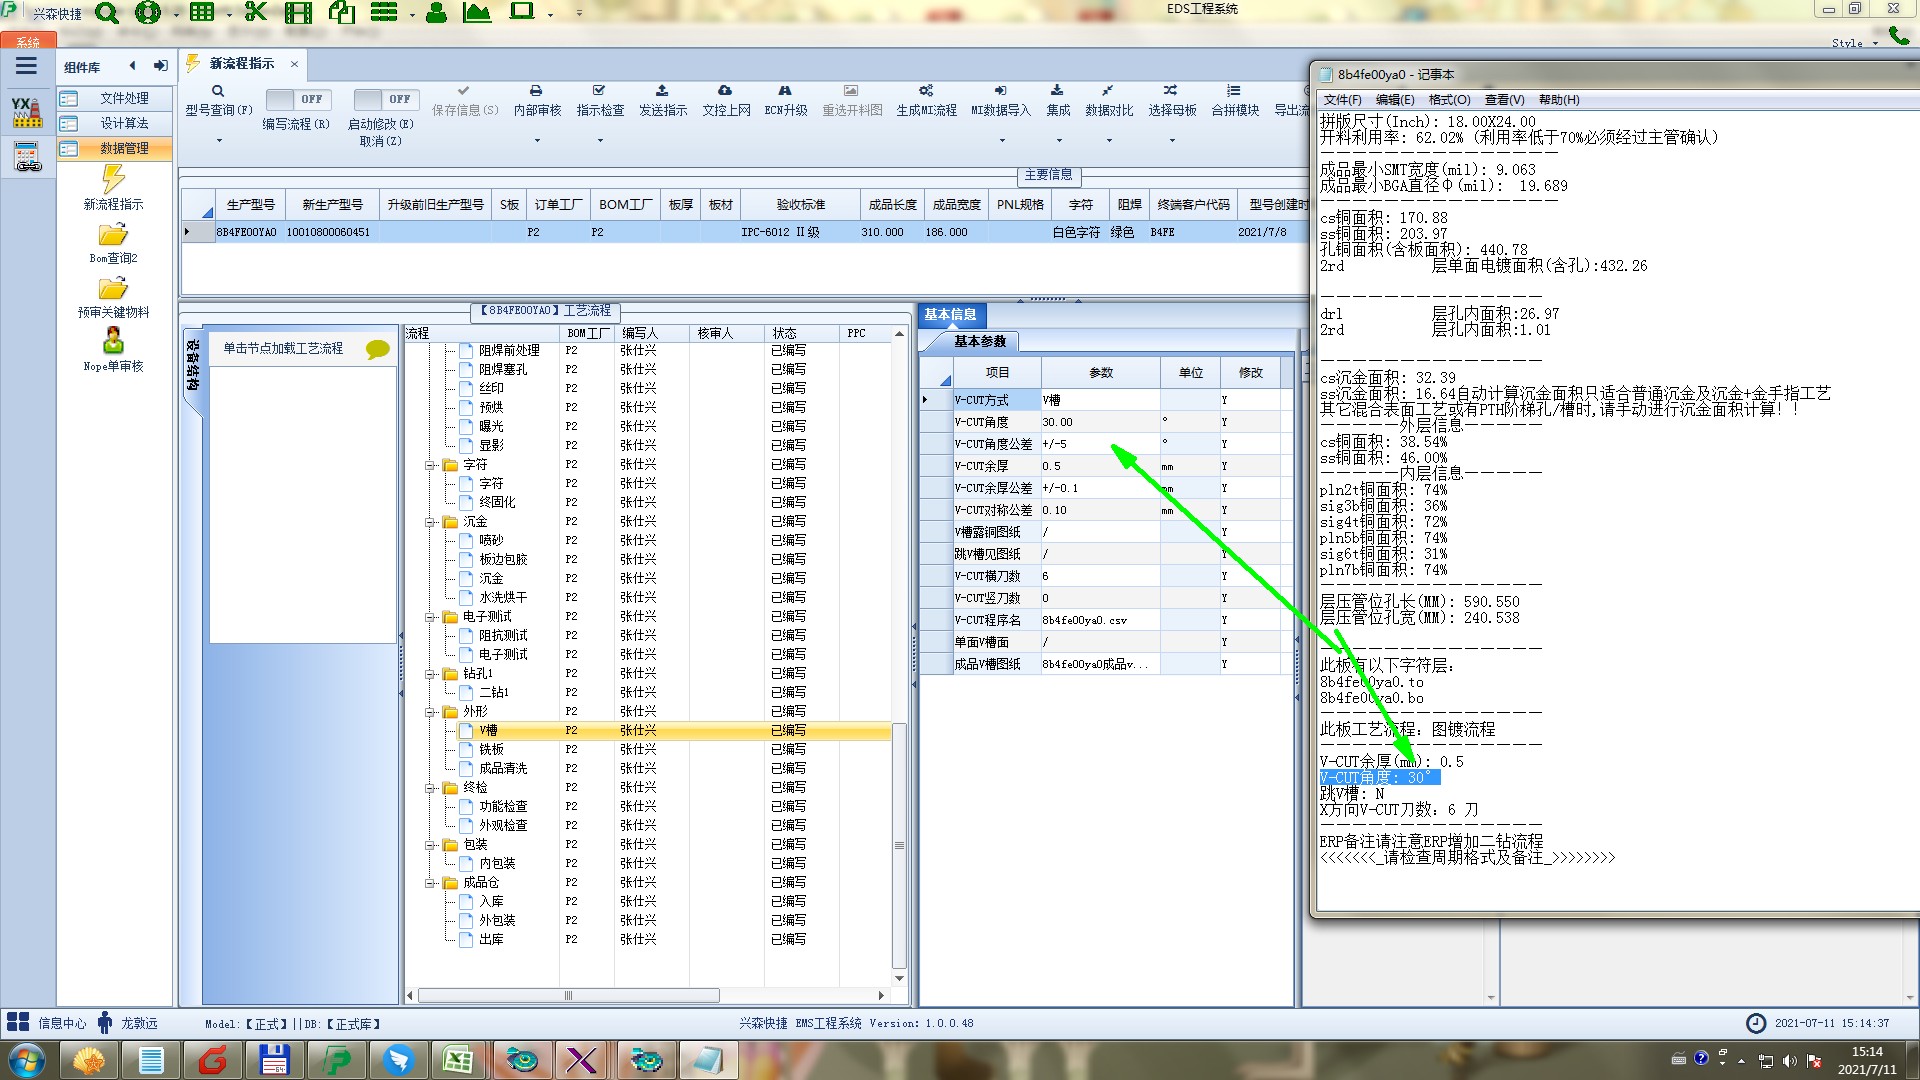Click 指示检查 toolbar button
This screenshot has width=1920, height=1080.
pyautogui.click(x=600, y=101)
